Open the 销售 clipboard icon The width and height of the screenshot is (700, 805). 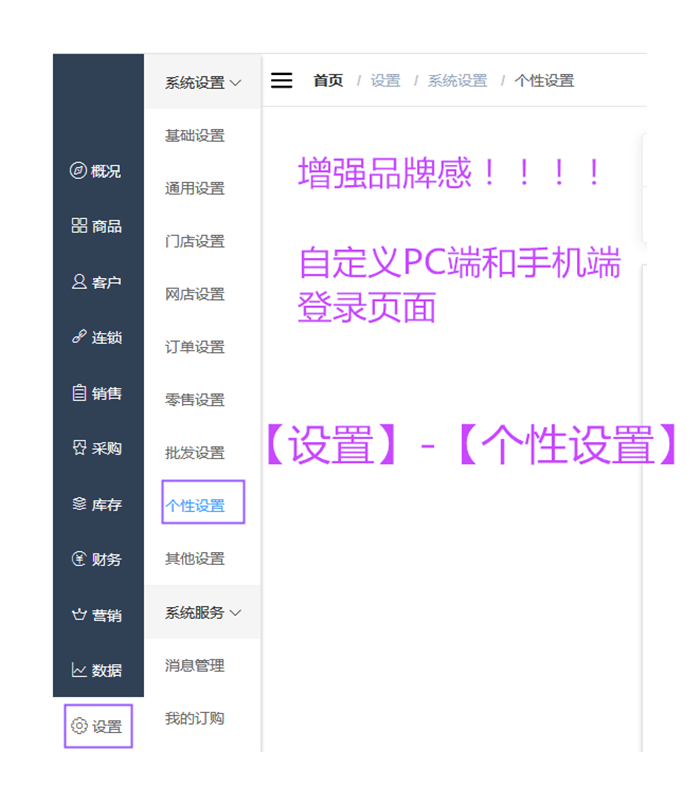[79, 393]
